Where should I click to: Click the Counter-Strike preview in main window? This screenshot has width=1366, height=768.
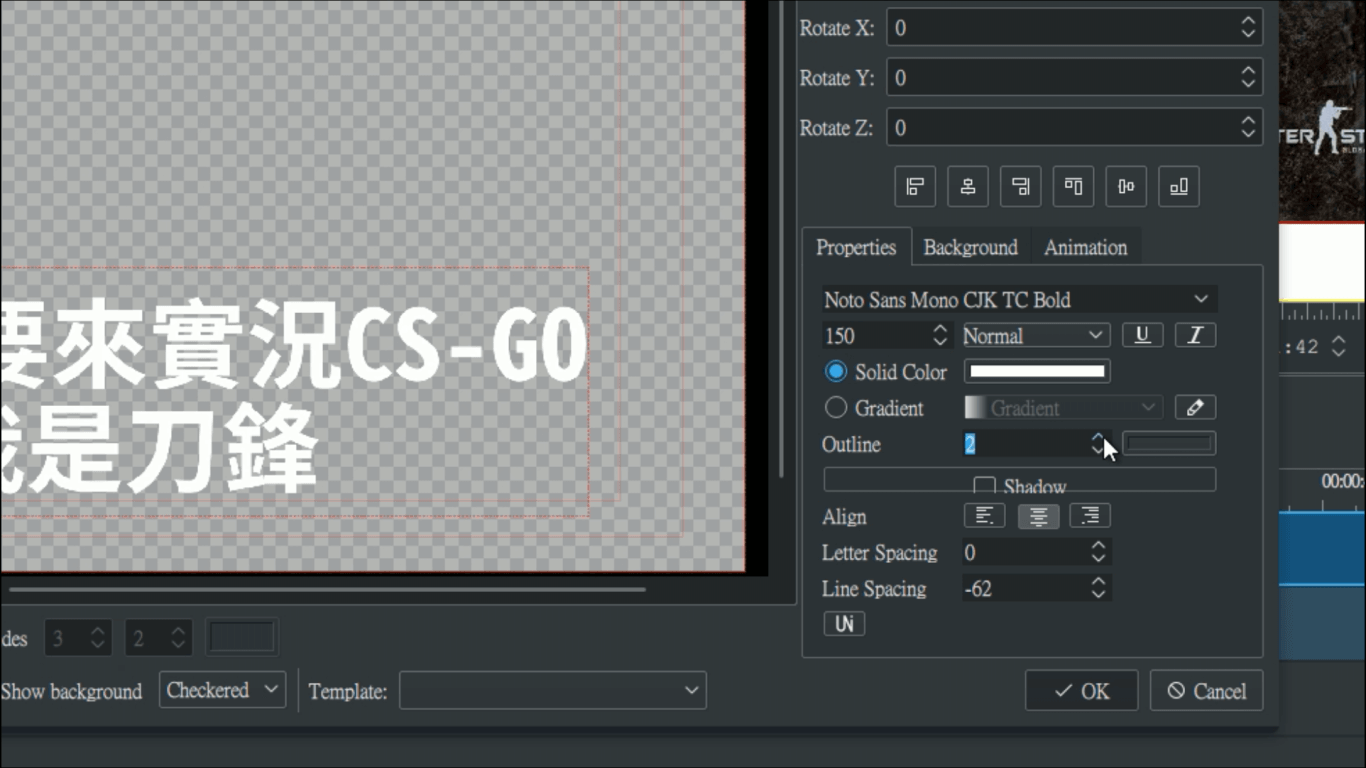pyautogui.click(x=1322, y=110)
